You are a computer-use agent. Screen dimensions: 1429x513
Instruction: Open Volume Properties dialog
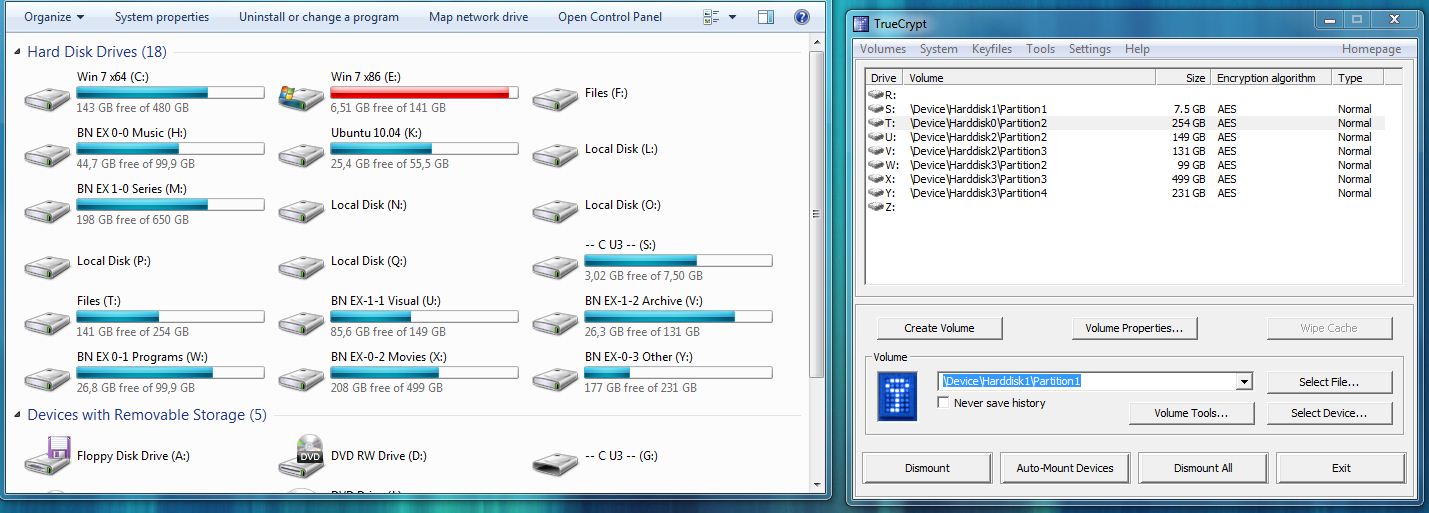(1134, 328)
